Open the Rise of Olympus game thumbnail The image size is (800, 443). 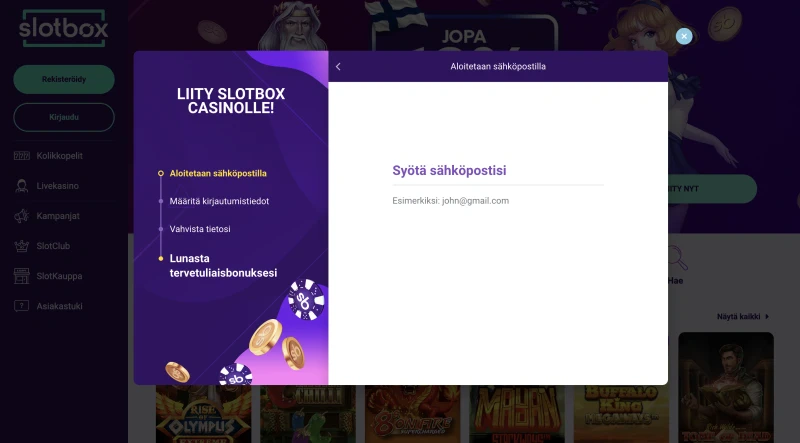(203, 415)
